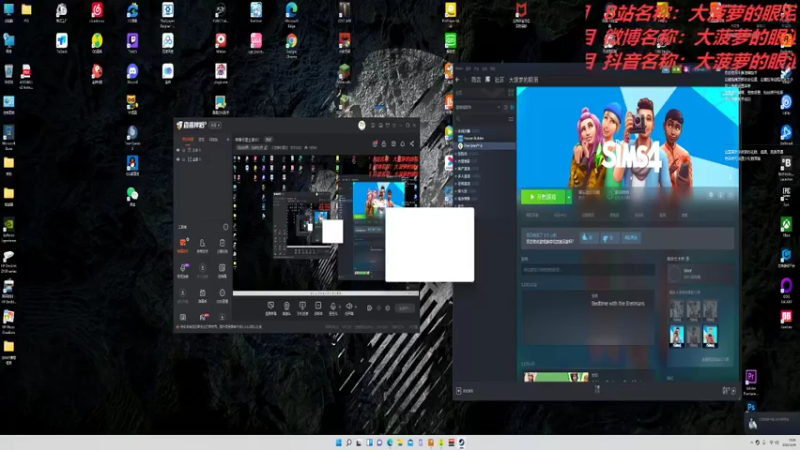Open the store page tab below the play bar
The height and width of the screenshot is (450, 800).
pyautogui.click(x=532, y=215)
